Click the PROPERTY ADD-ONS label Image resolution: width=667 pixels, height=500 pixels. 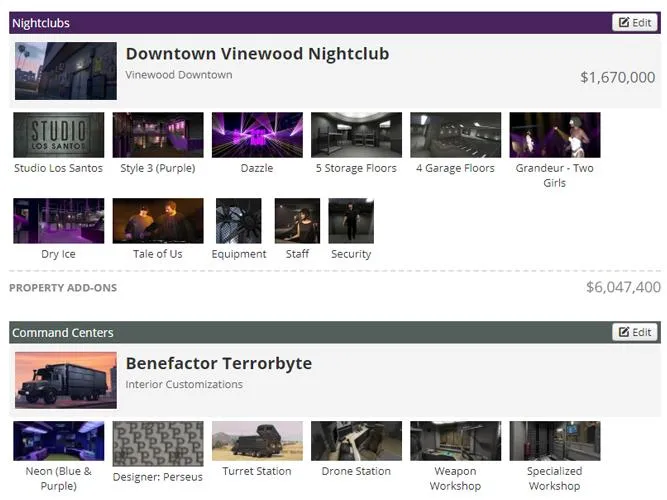click(x=63, y=288)
